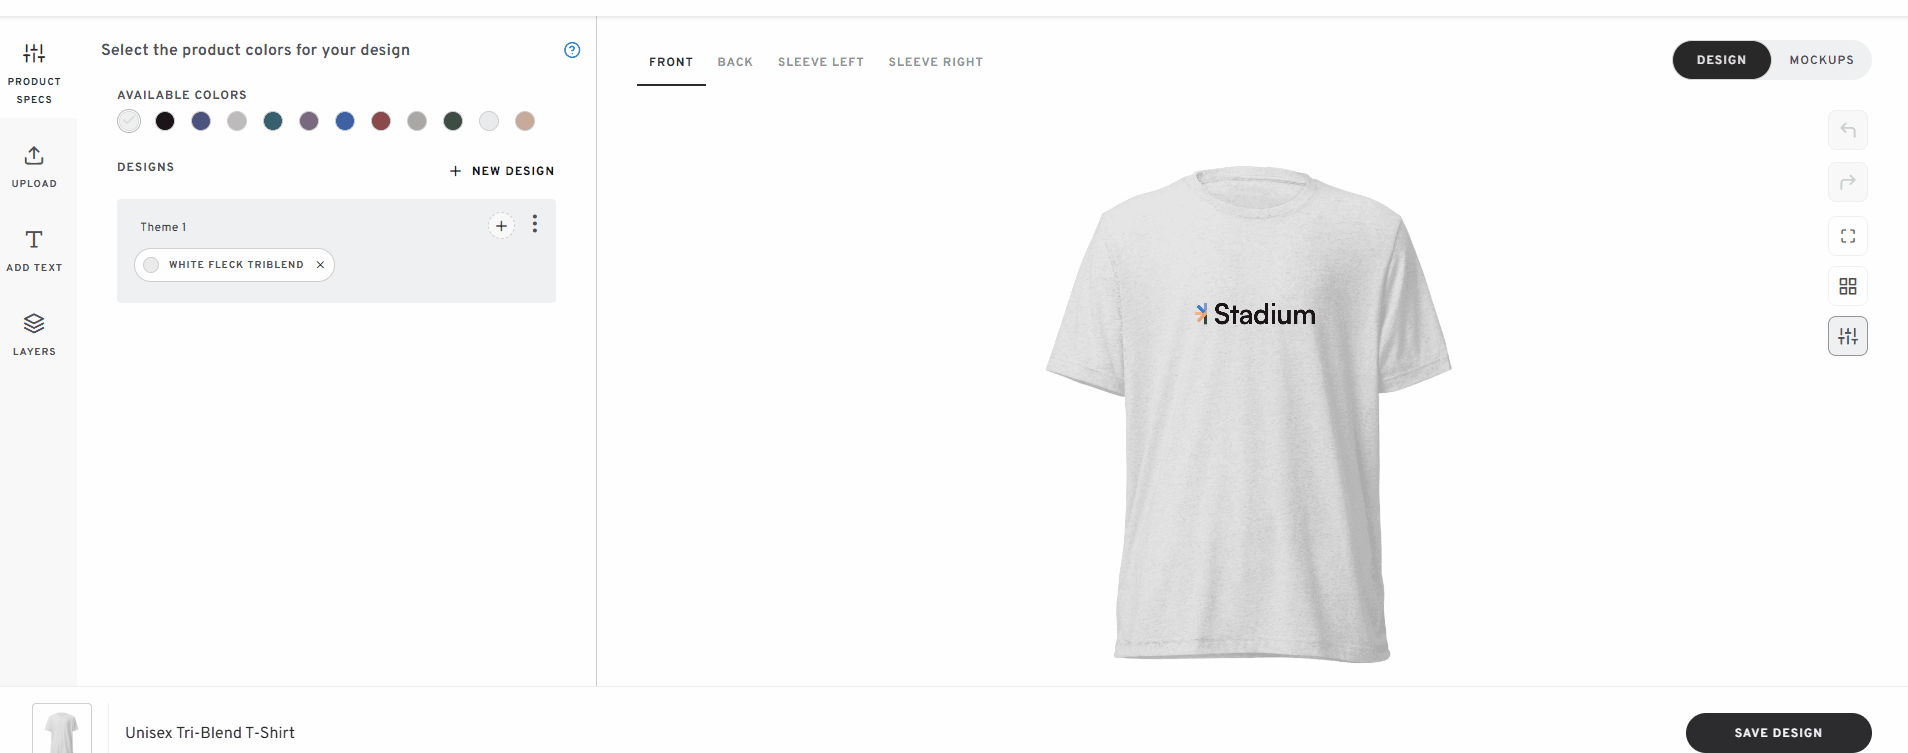Toggle the product colors settings button
Screen dimensions: 1908x753
point(1848,336)
